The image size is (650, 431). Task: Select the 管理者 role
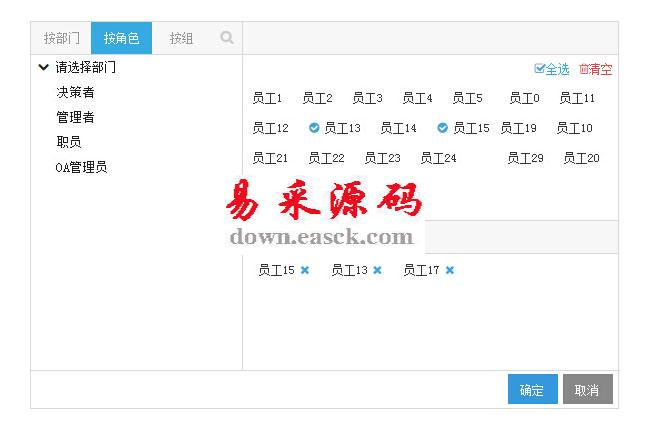pos(75,117)
